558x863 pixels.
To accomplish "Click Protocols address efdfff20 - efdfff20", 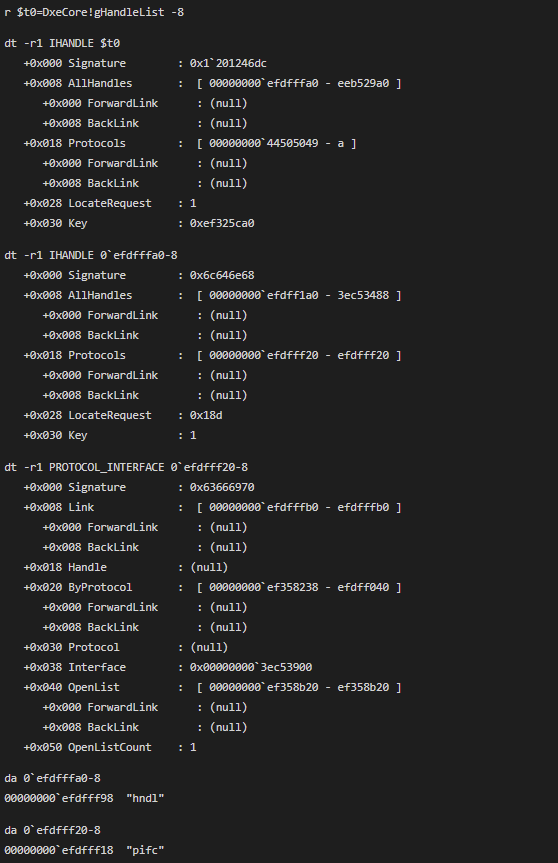I will (x=299, y=355).
